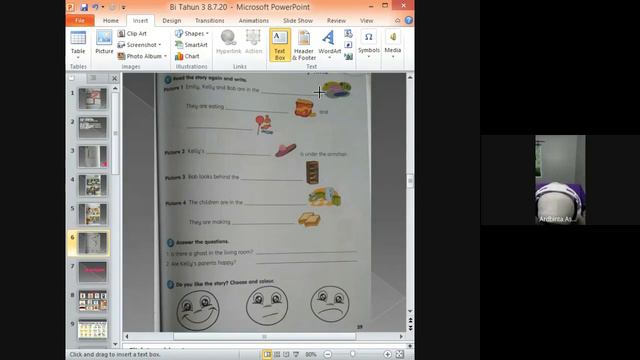Open the Animations ribbon tab
The image size is (640, 360).
pyautogui.click(x=253, y=20)
